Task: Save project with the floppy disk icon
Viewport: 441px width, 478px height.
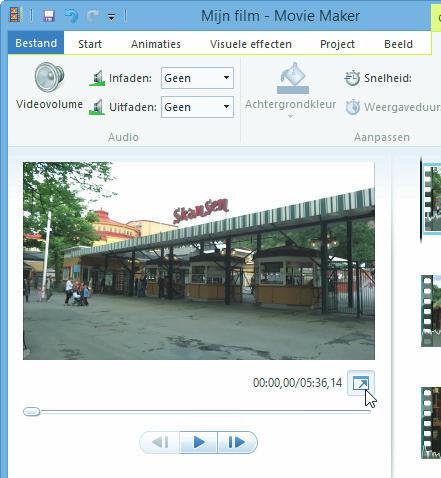Action: click(x=49, y=16)
